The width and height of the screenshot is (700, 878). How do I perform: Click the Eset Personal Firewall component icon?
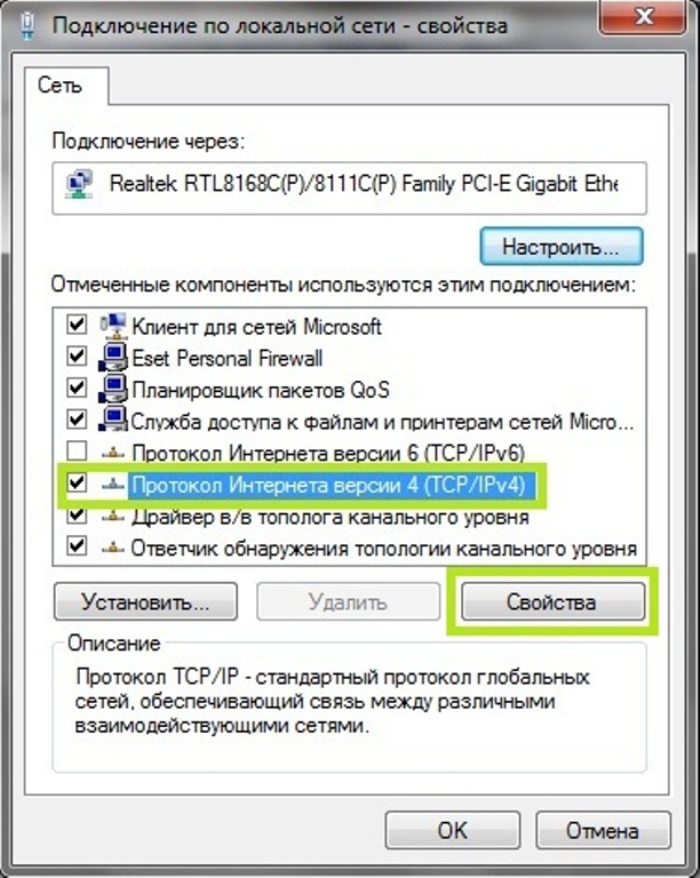[x=113, y=358]
